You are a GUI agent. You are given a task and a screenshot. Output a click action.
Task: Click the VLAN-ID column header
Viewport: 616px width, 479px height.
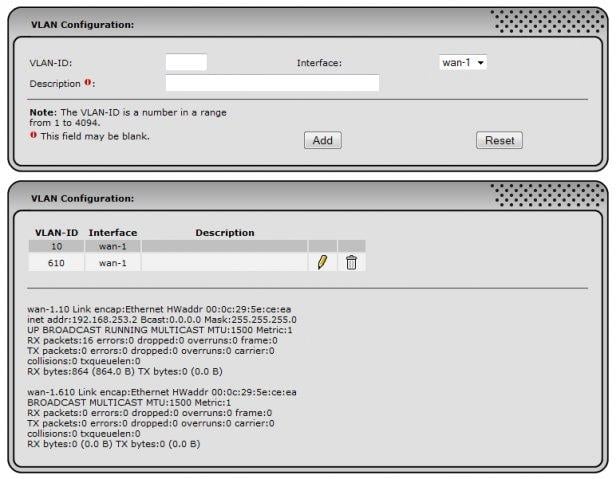(x=56, y=233)
